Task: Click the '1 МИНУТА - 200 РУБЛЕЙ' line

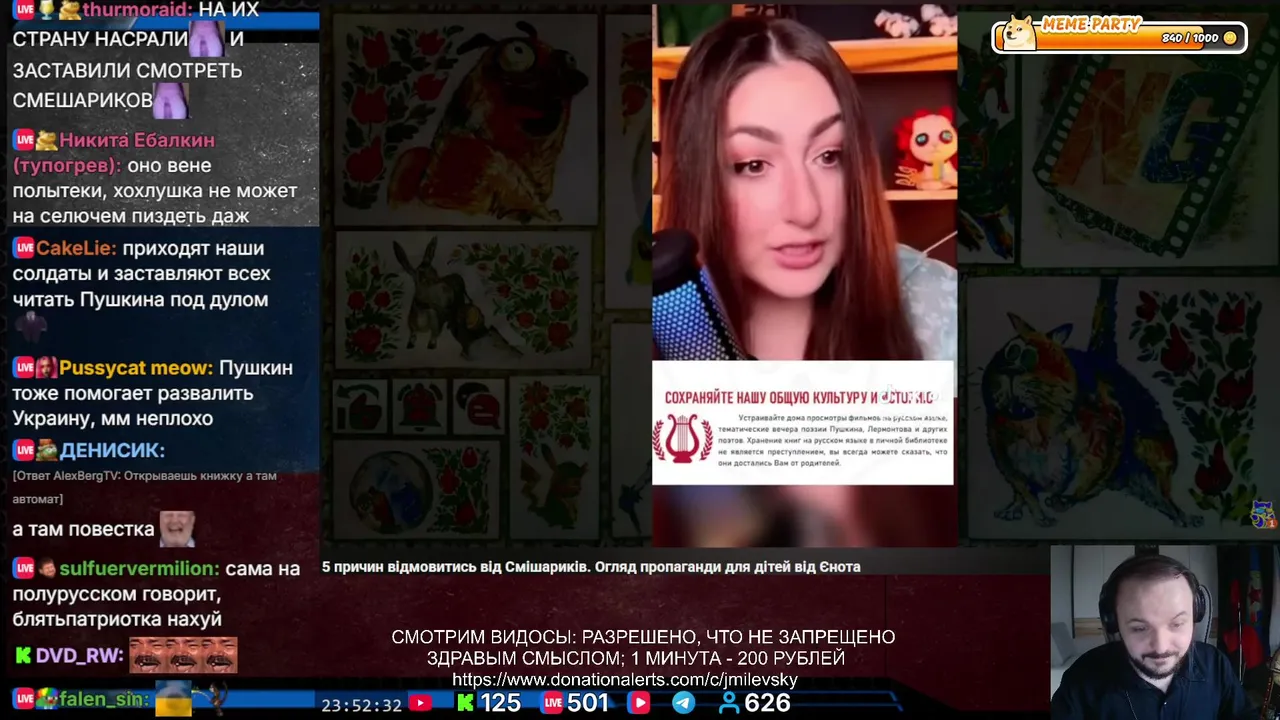Action: tap(739, 658)
